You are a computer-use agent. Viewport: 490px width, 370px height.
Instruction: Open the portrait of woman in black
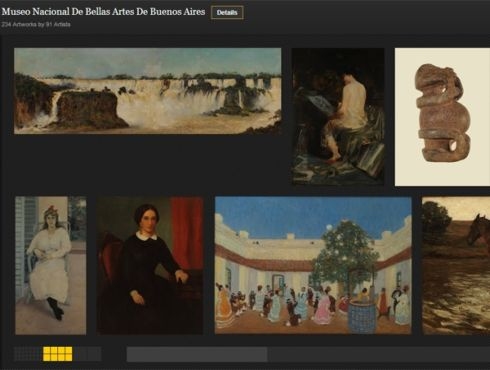150,265
